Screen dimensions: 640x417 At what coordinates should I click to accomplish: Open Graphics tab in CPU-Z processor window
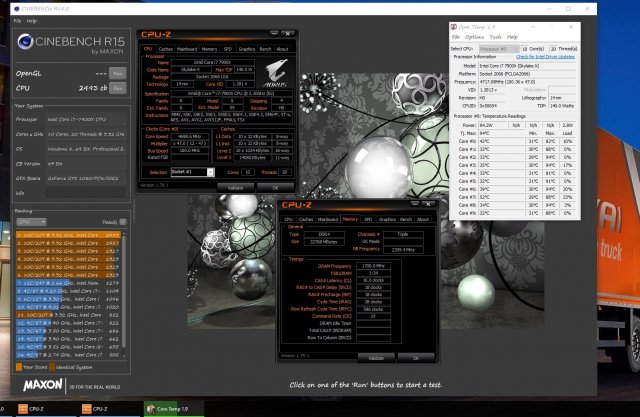tap(247, 49)
